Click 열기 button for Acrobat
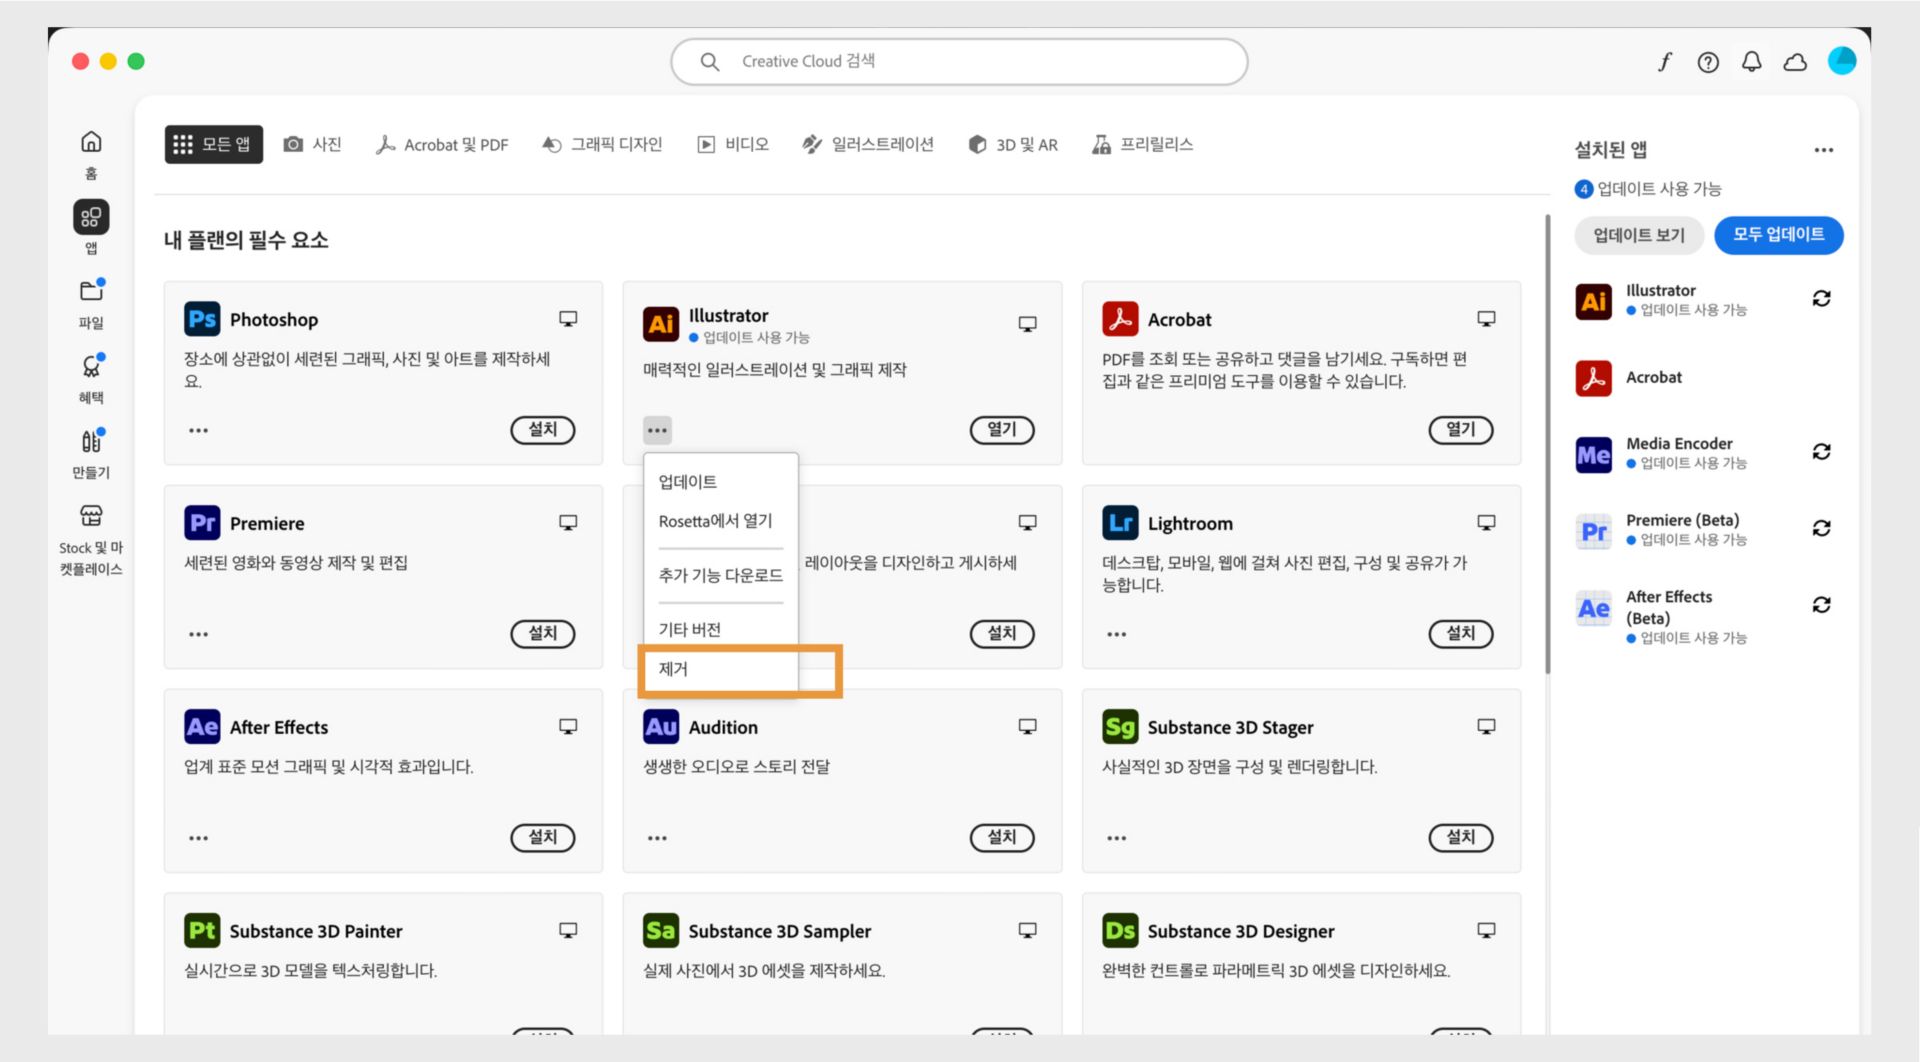Viewport: 1920px width, 1062px height. [1461, 430]
